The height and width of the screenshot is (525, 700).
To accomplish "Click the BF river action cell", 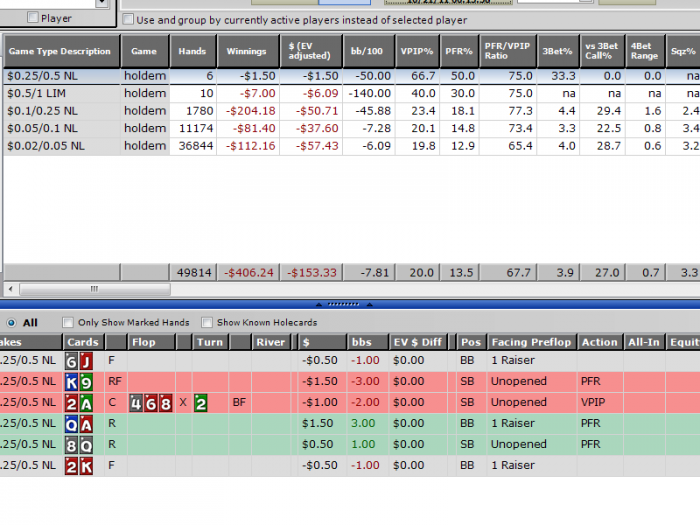I will click(239, 402).
